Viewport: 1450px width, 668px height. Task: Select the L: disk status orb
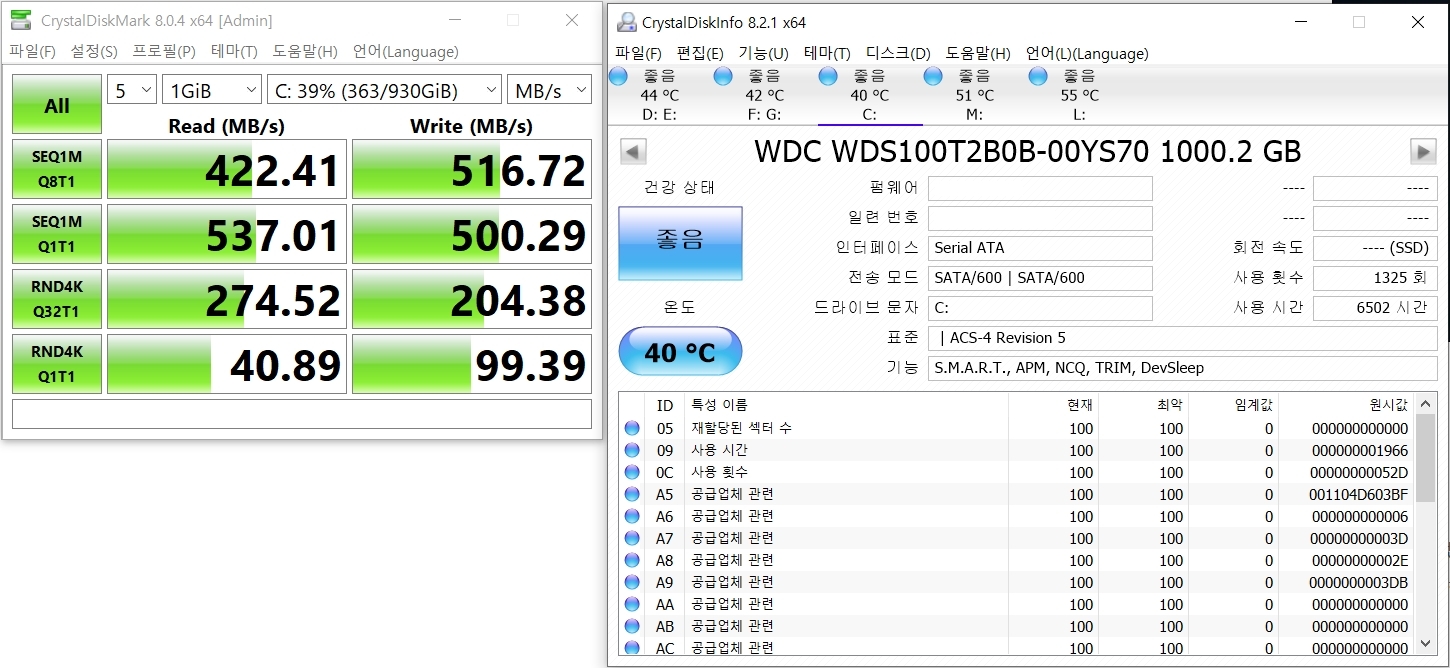click(x=1038, y=76)
